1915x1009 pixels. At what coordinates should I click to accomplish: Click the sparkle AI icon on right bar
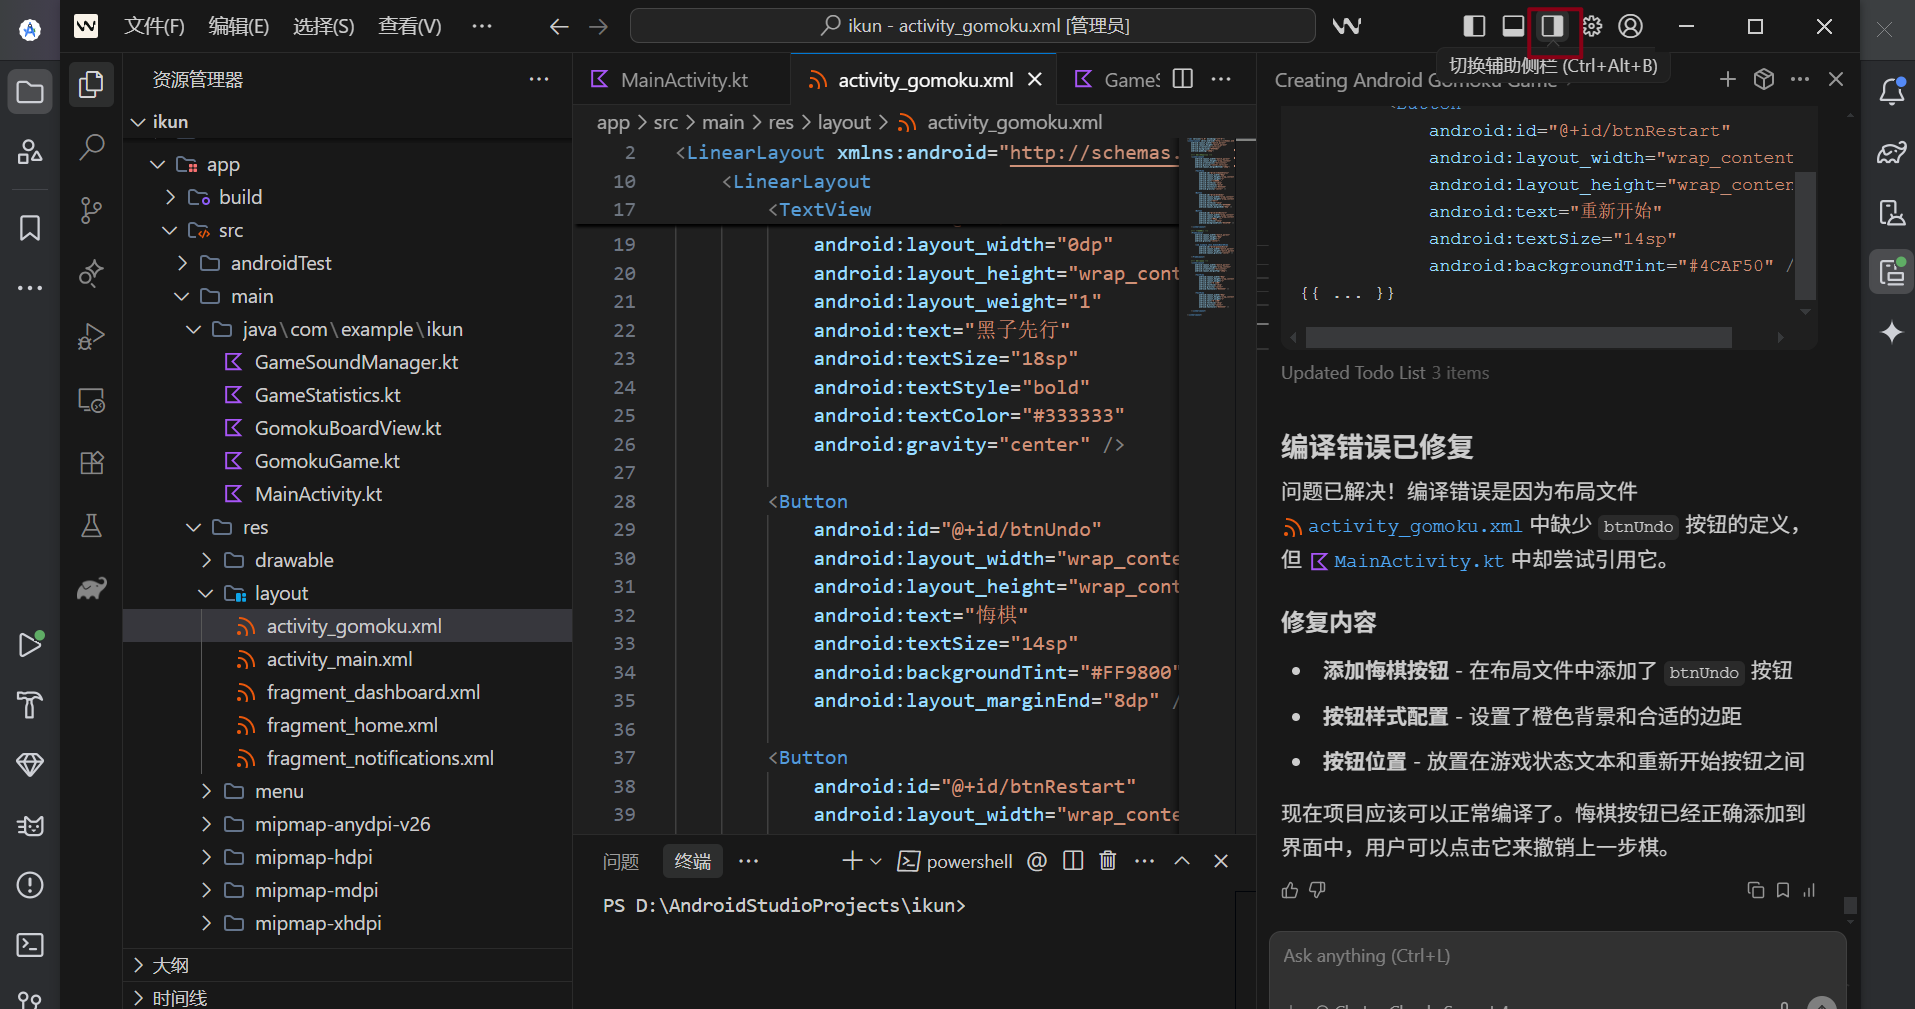point(1891,332)
